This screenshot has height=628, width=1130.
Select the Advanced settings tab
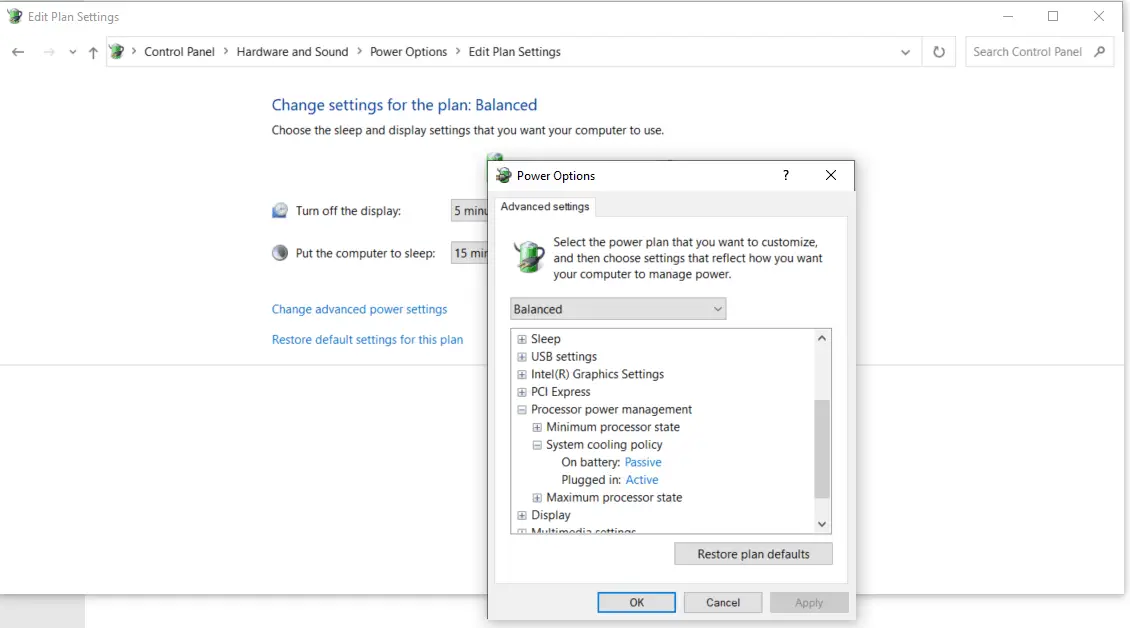(545, 206)
